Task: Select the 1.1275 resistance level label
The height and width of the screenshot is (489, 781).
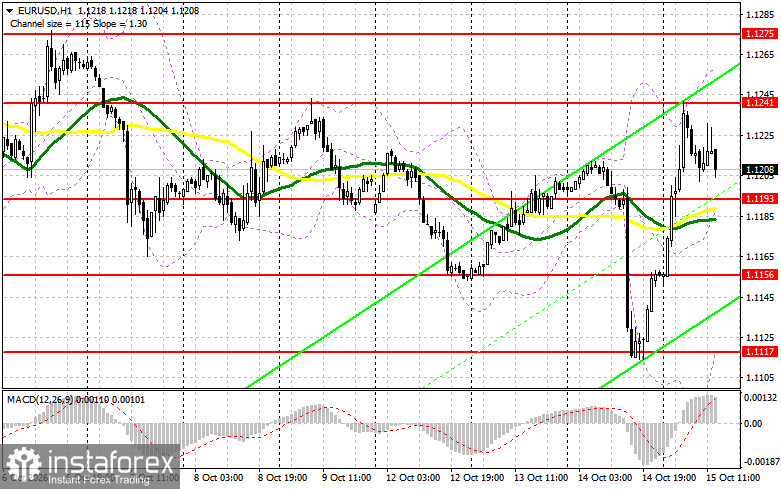Action: (759, 34)
